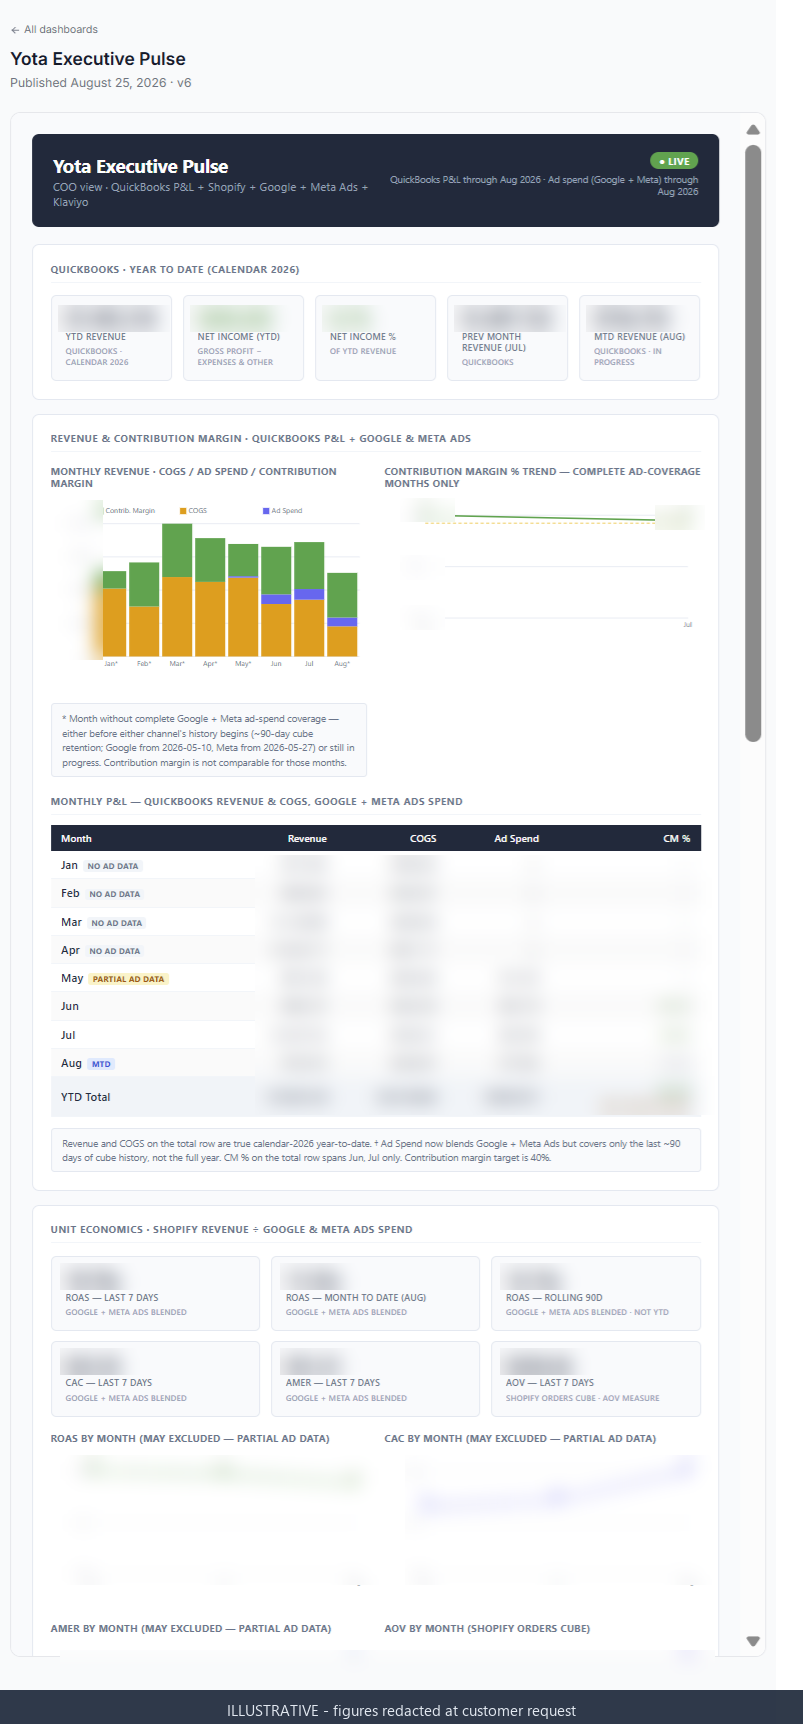
Task: Open the ROAS — Last 7 Days card
Action: click(x=155, y=1293)
